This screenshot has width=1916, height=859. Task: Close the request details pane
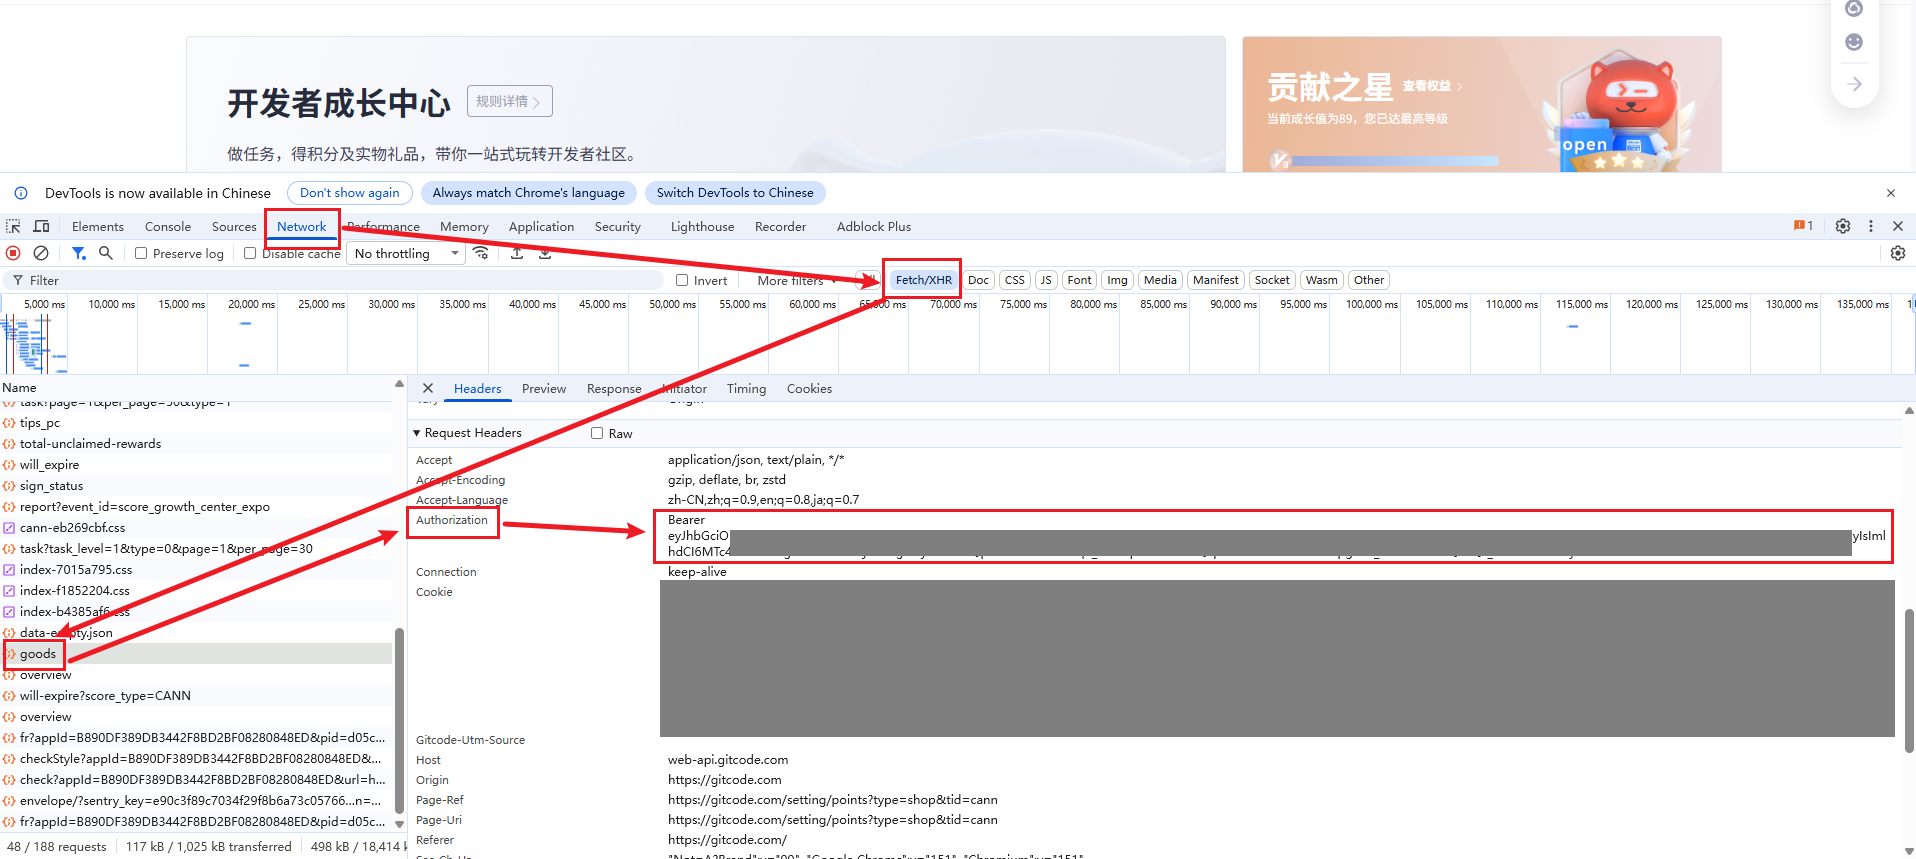pyautogui.click(x=428, y=388)
